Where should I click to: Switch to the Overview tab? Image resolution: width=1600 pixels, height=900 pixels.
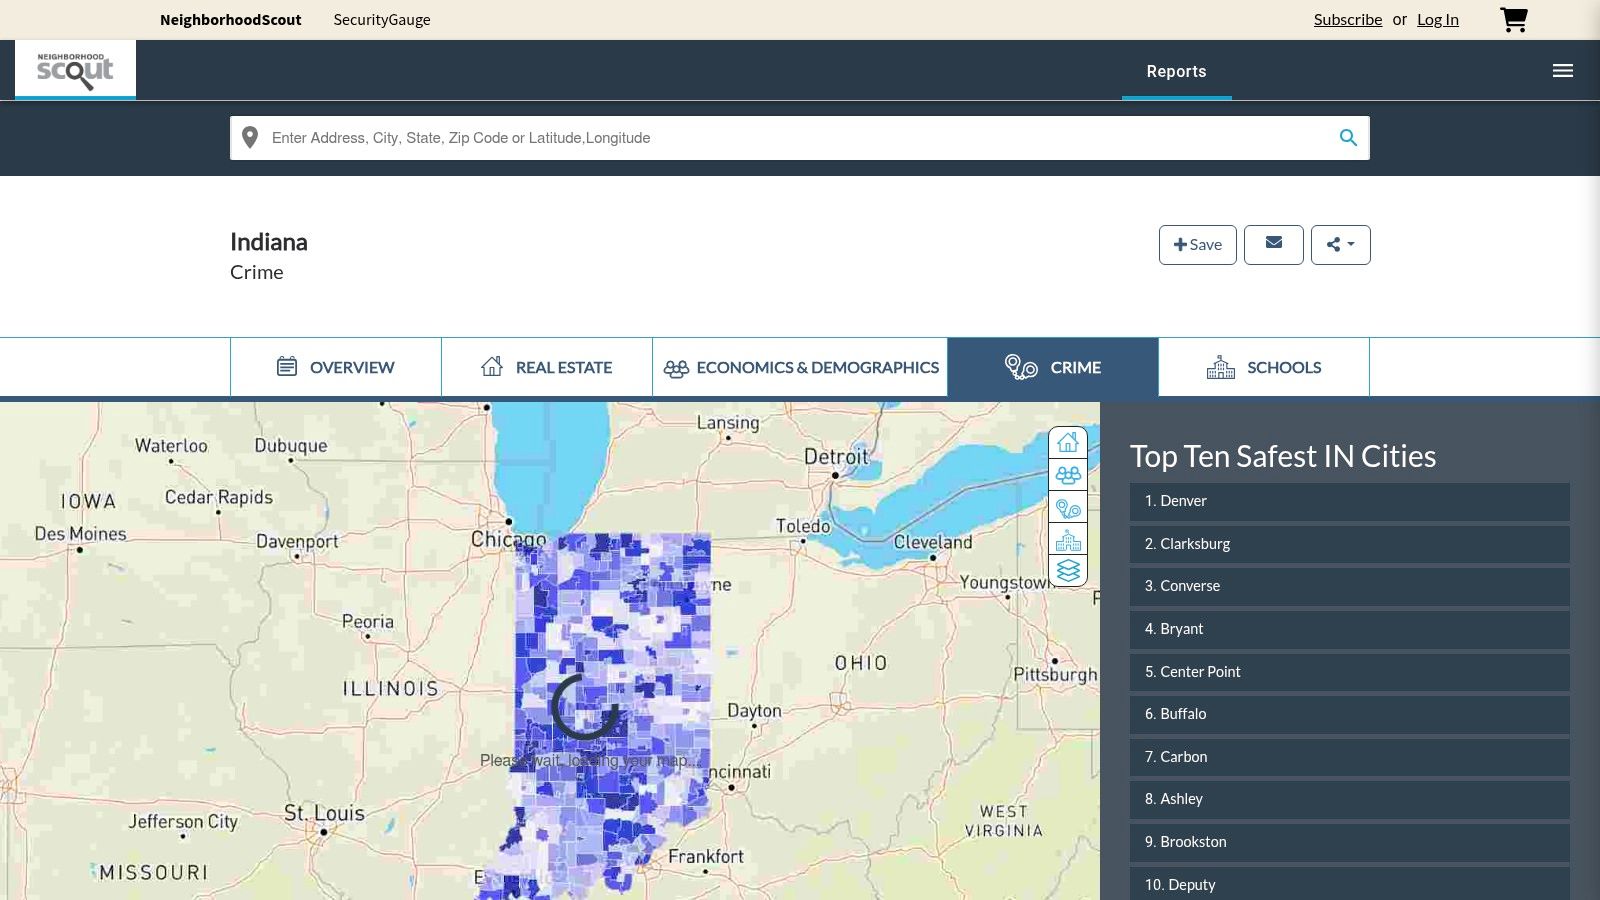[x=336, y=367]
